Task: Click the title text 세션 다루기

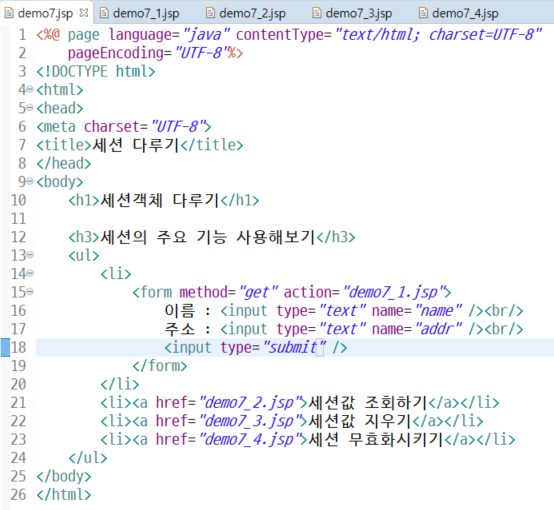Action: click(x=136, y=145)
